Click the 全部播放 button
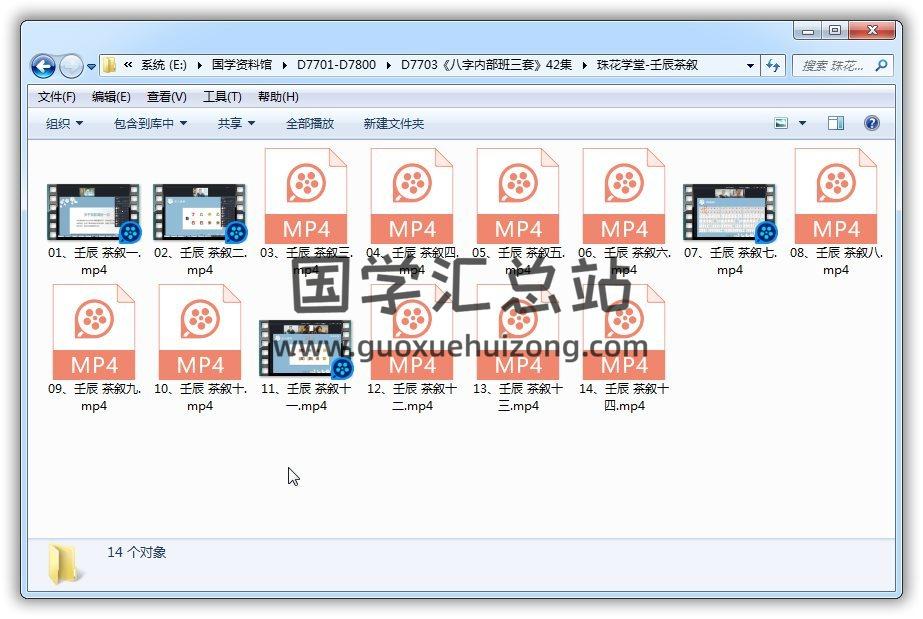Viewport: 923px width, 619px height. 310,124
